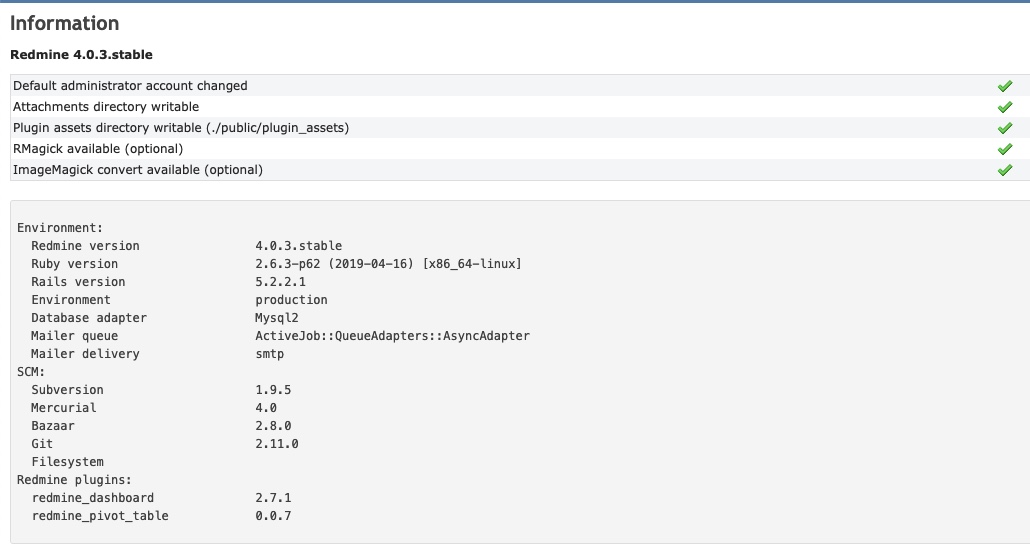The height and width of the screenshot is (548, 1030).
Task: Click the Subversion label
Action: [x=68, y=390]
